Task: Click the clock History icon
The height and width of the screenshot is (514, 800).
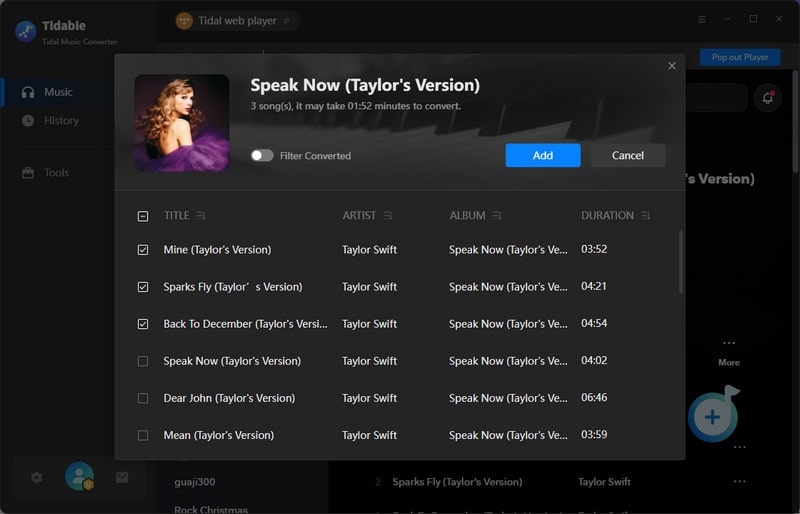Action: point(28,120)
